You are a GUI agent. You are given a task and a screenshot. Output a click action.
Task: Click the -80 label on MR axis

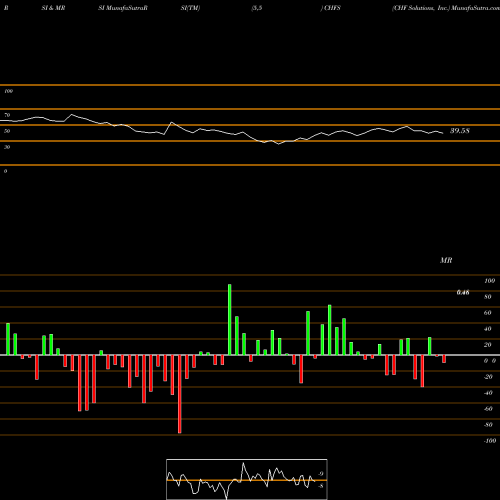[x=488, y=425]
